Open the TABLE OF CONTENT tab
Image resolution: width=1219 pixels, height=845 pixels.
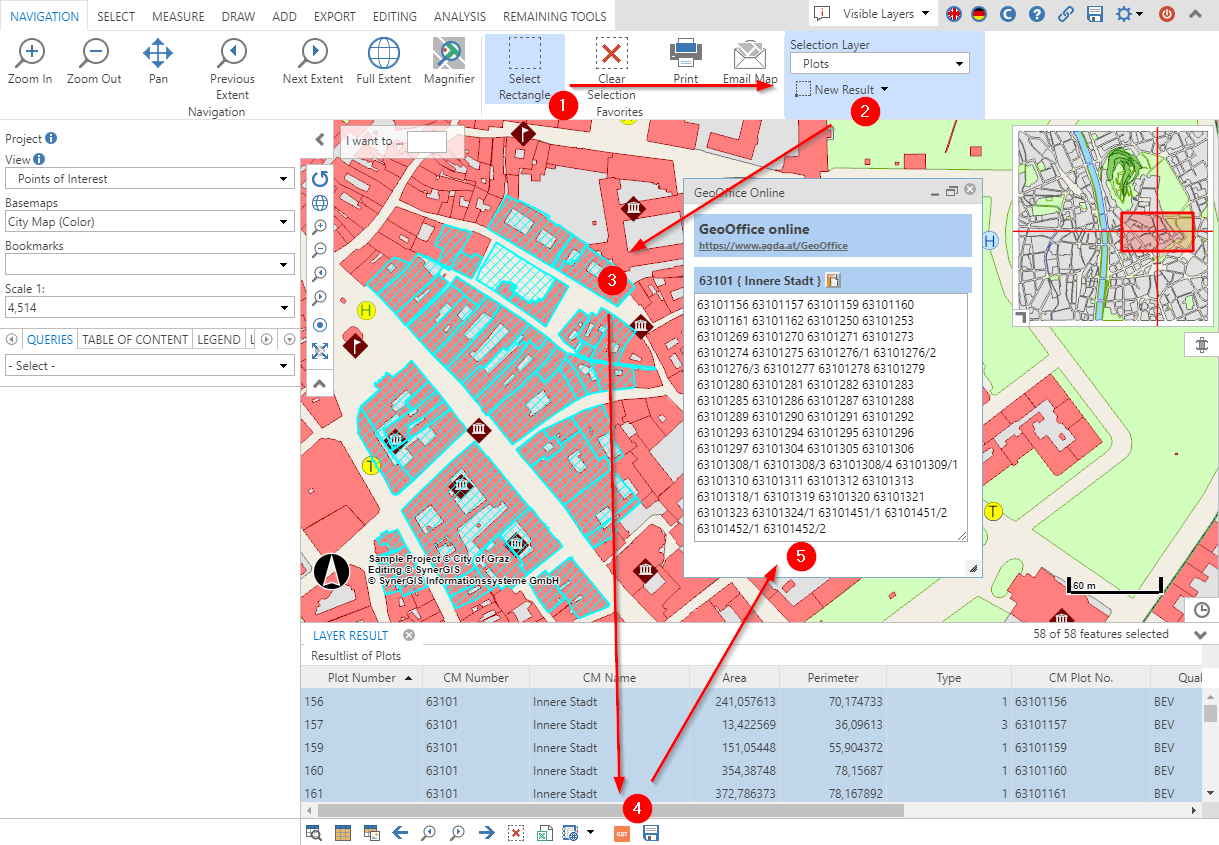[135, 340]
